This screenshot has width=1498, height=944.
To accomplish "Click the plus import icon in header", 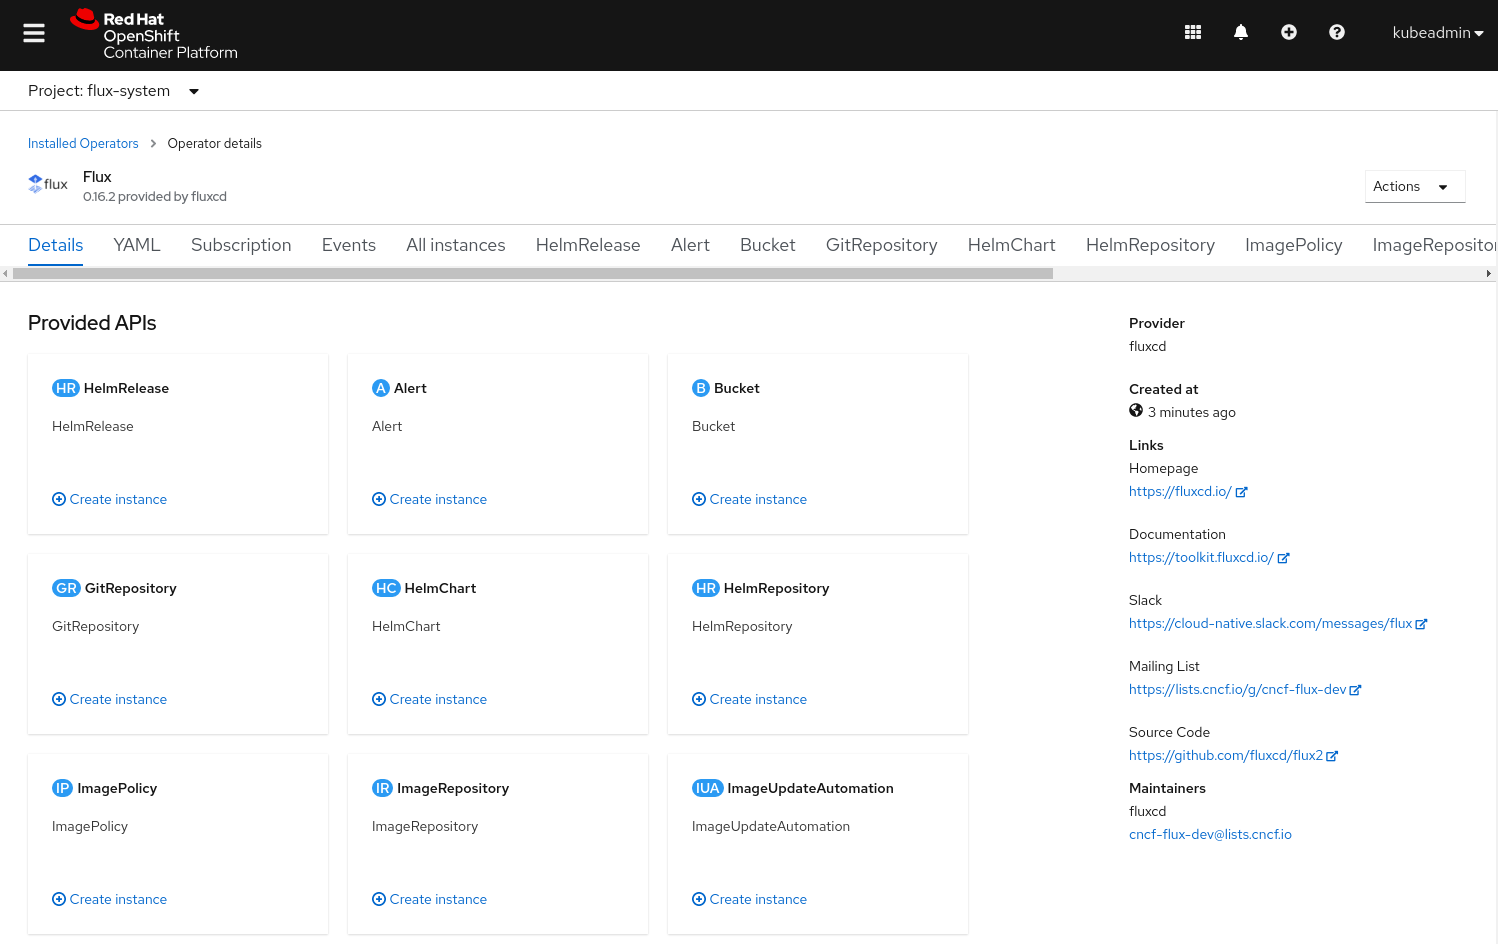I will tap(1288, 33).
